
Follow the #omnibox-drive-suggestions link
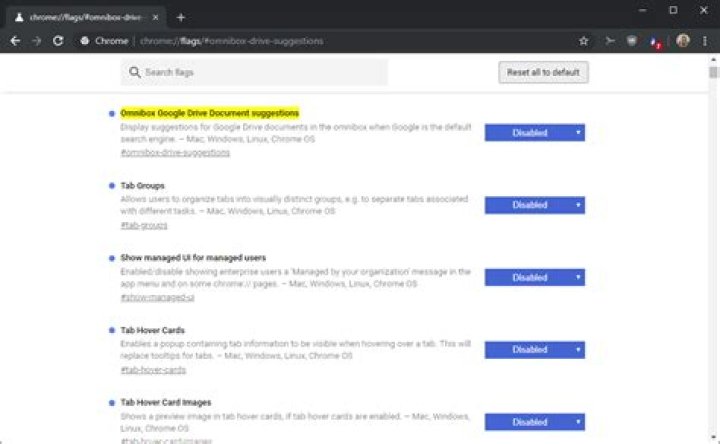pyautogui.click(x=175, y=152)
